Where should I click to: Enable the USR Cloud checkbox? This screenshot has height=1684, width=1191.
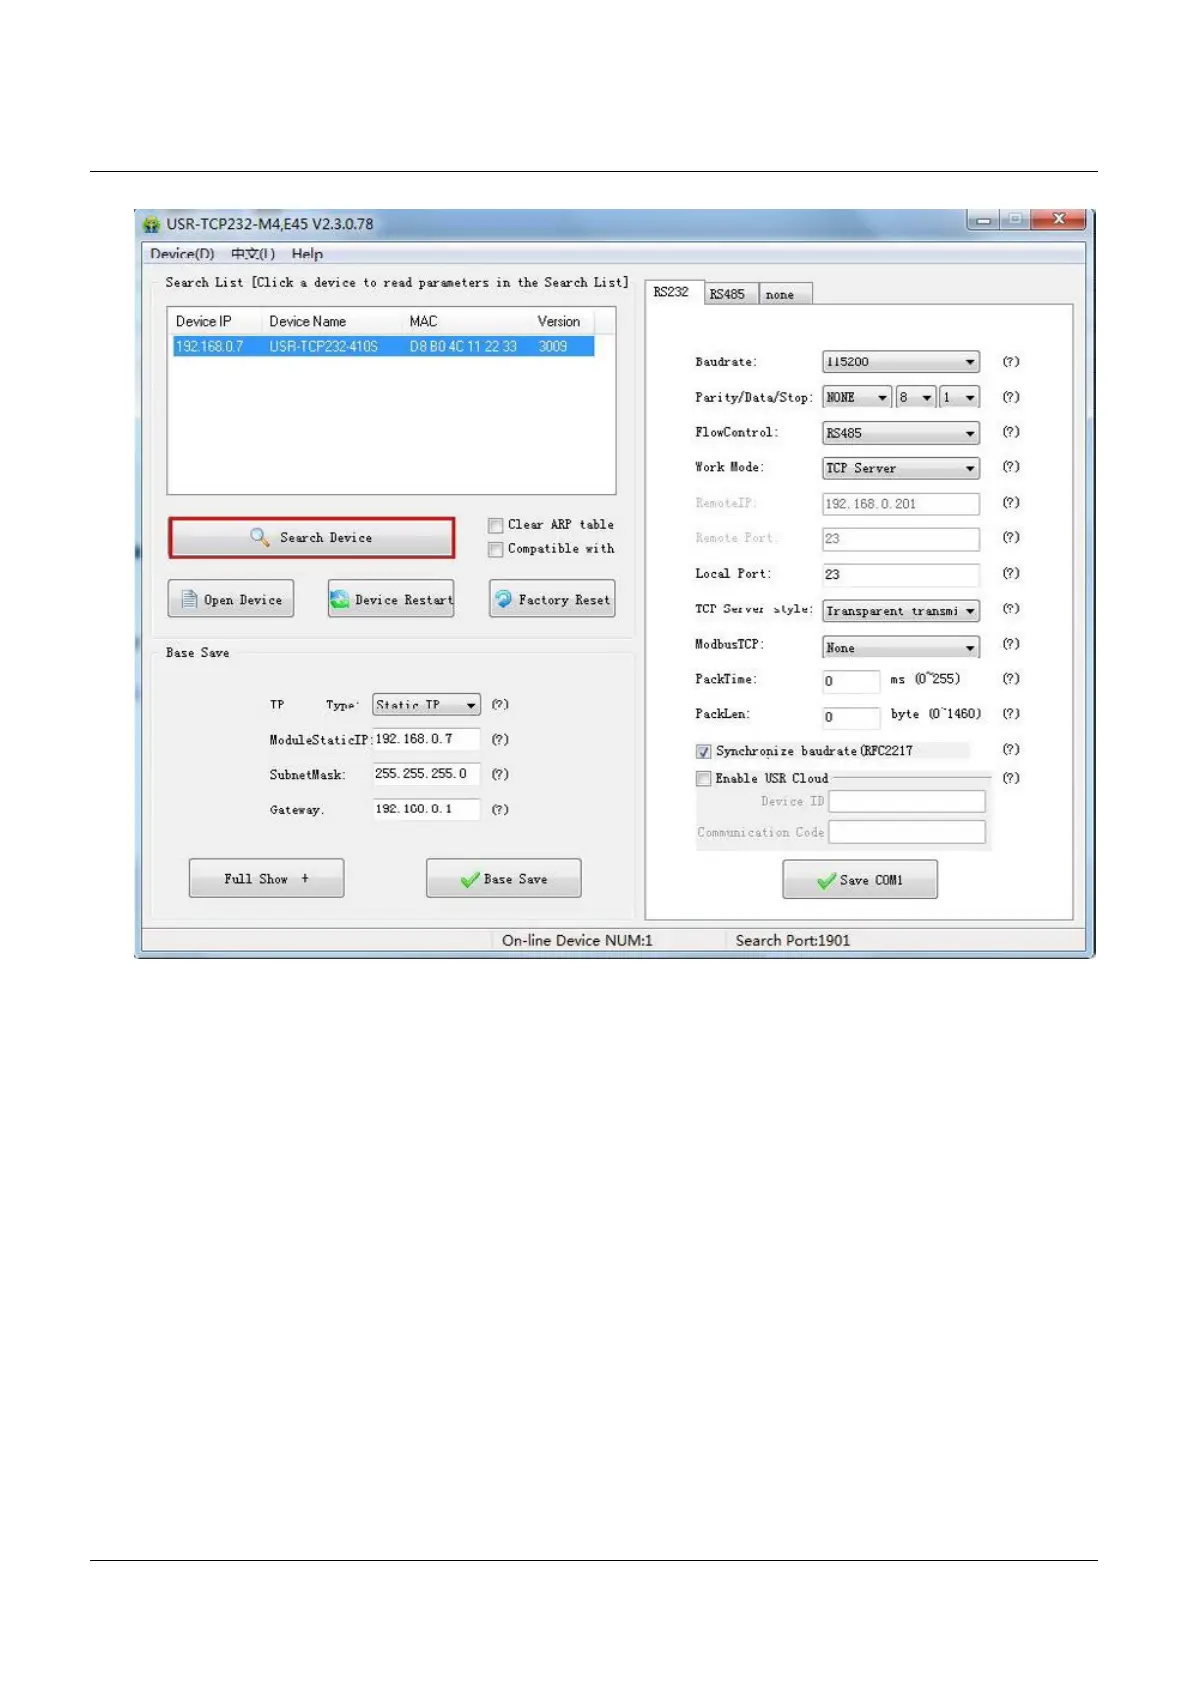click(x=704, y=778)
